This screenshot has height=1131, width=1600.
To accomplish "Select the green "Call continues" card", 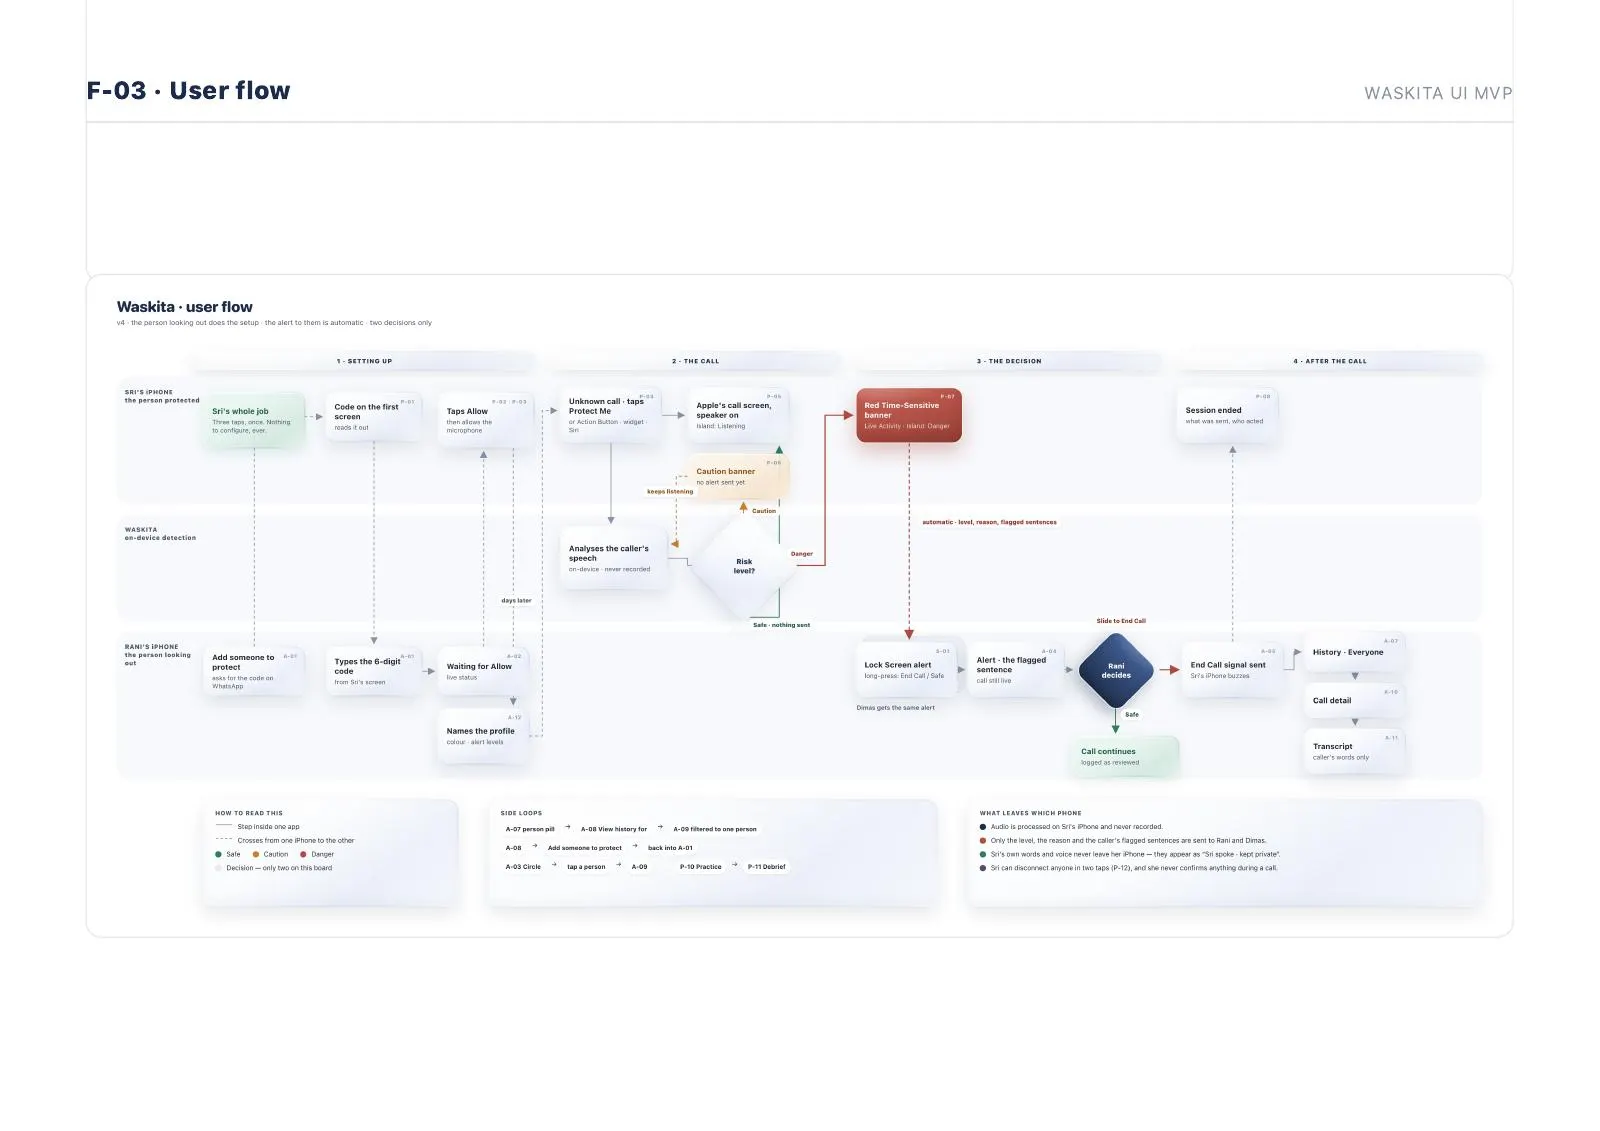I will pyautogui.click(x=1126, y=756).
